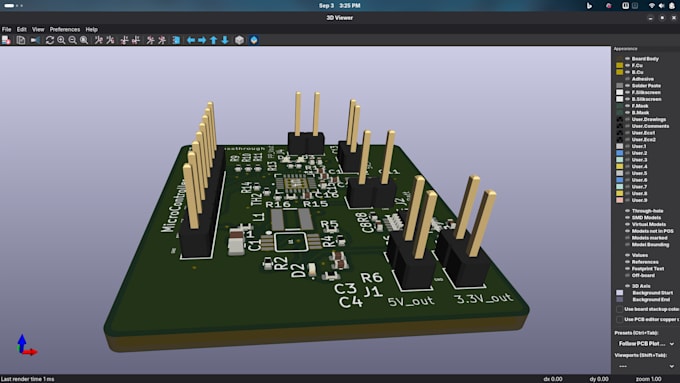
Task: Toggle orthographic projection cube icon
Action: [x=239, y=40]
